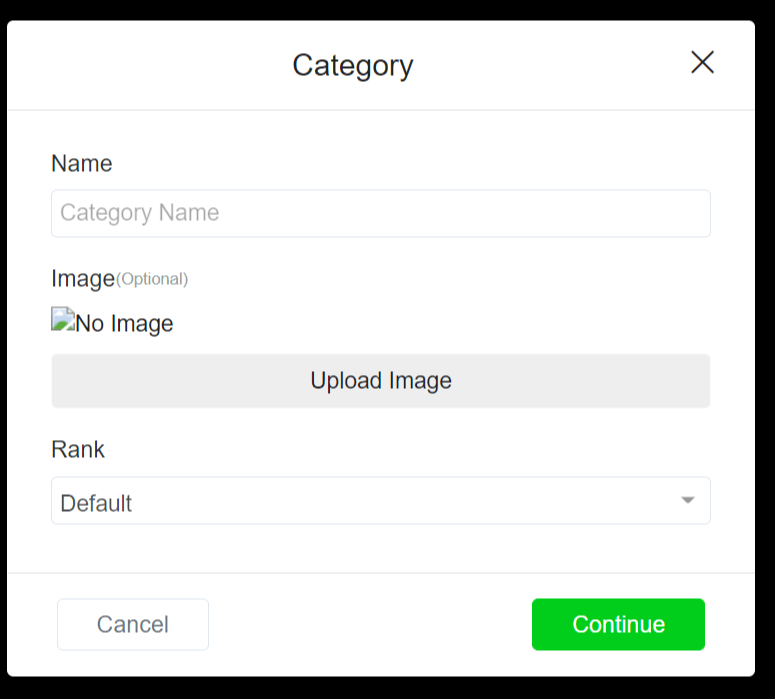The image size is (775, 699).
Task: Click the Rank dropdown arrow icon
Action: tap(688, 500)
